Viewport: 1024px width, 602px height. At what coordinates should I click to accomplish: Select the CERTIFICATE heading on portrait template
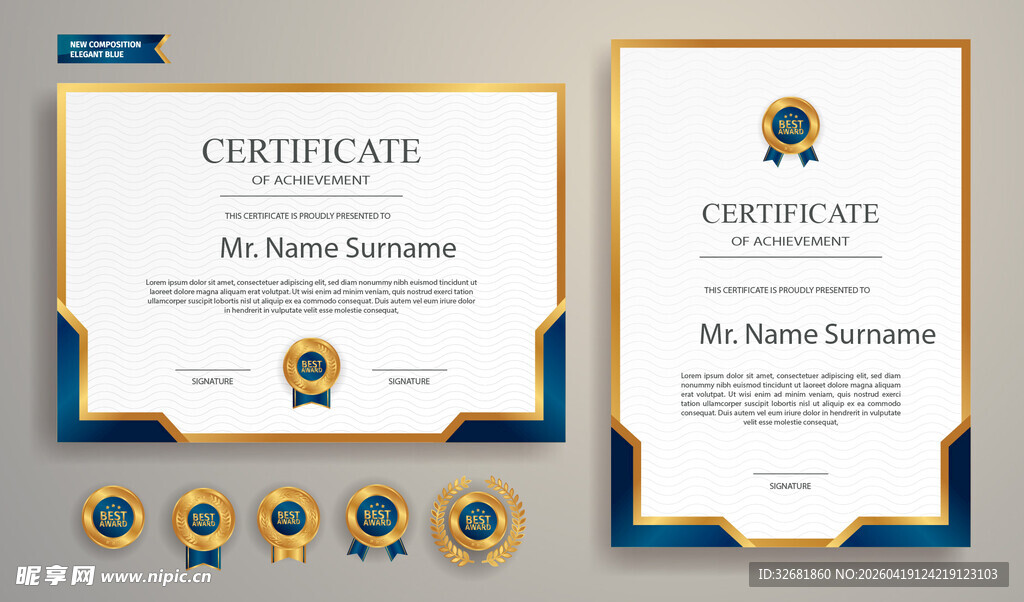click(790, 213)
